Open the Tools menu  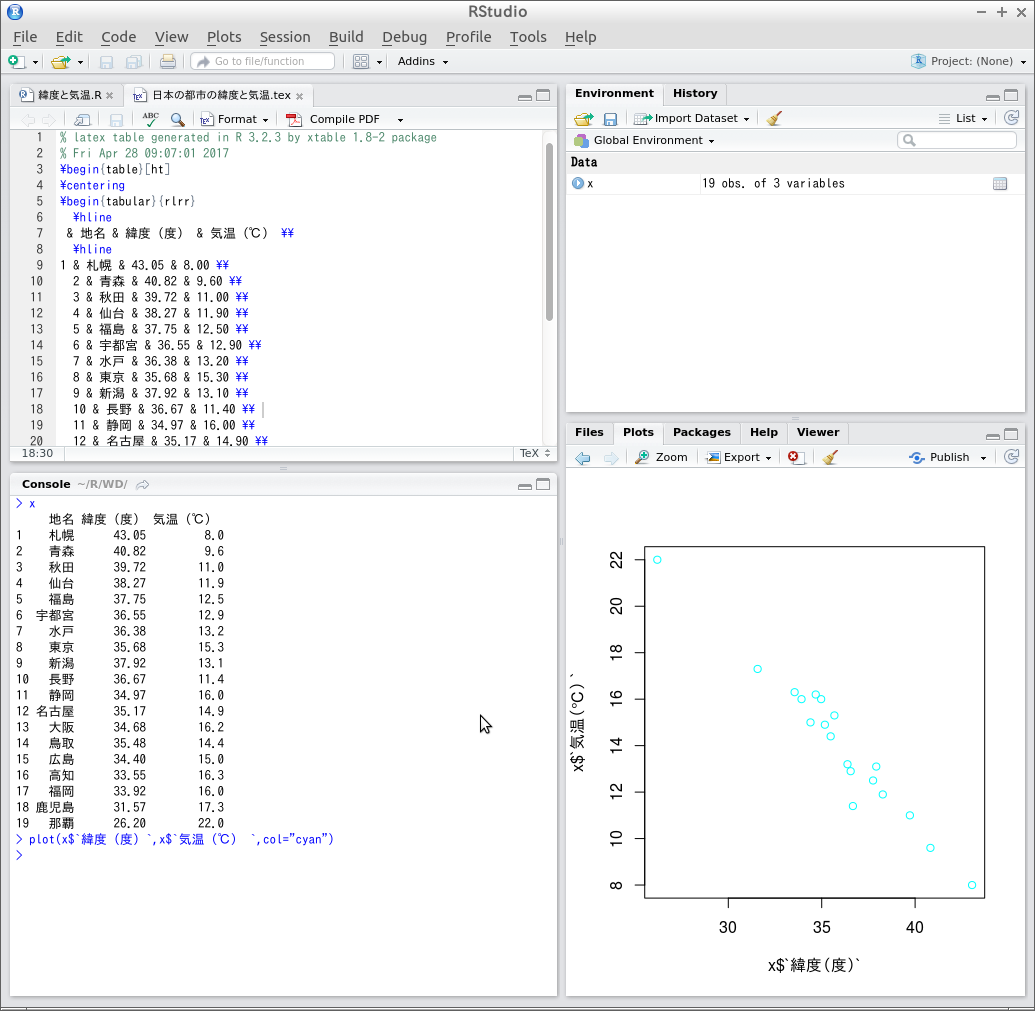point(528,37)
